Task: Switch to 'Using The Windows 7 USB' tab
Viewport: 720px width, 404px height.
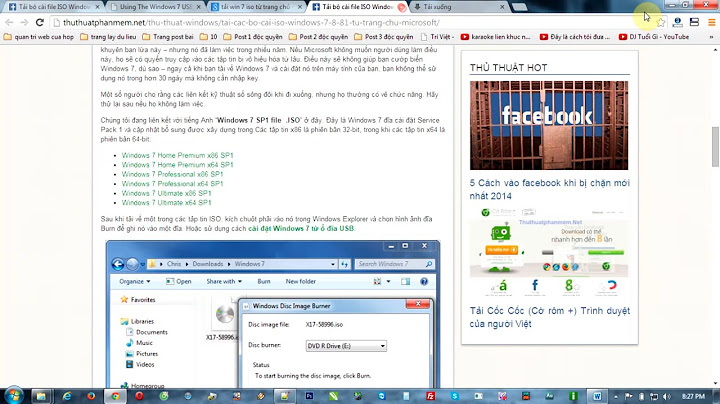Action: (x=155, y=7)
